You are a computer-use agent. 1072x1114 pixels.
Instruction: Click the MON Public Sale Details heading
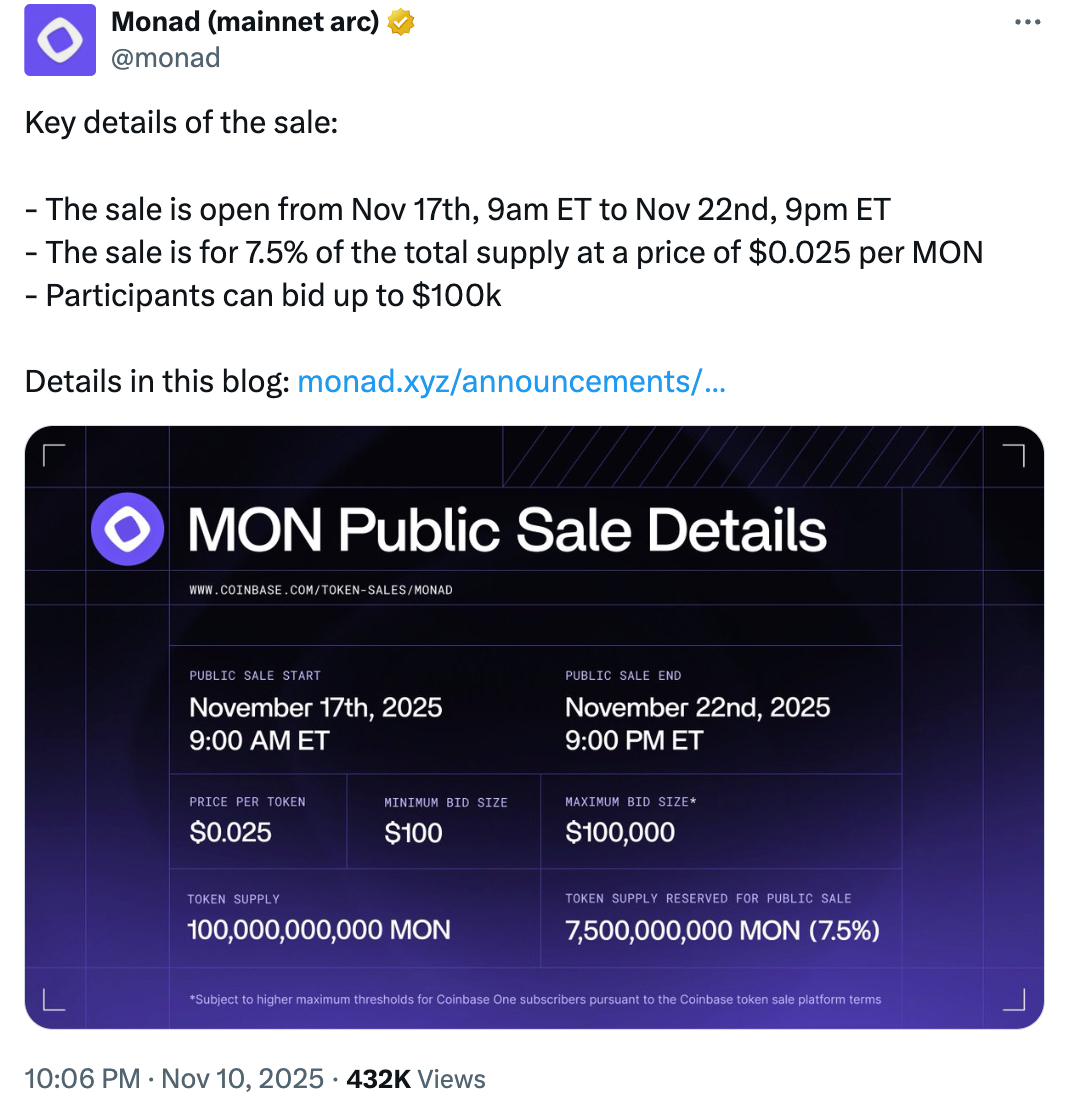point(507,530)
